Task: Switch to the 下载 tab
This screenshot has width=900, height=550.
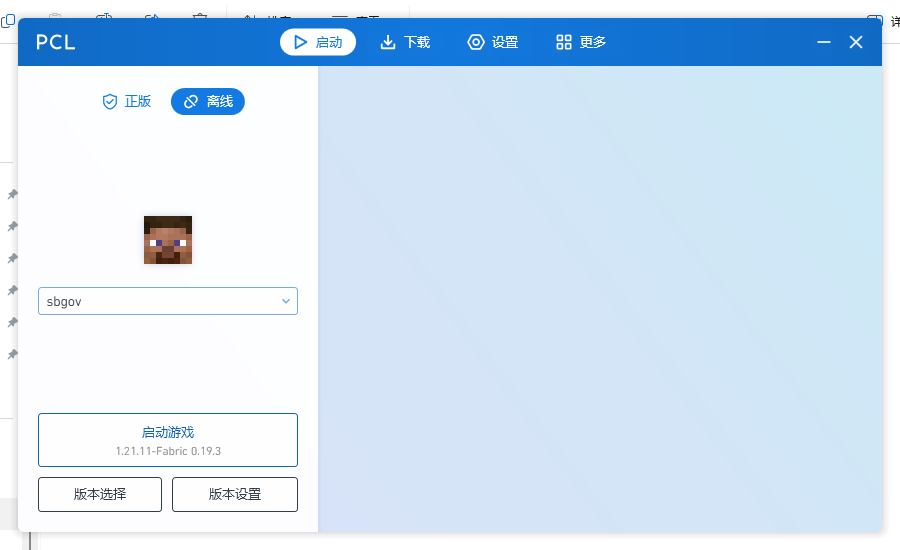Action: (x=405, y=42)
